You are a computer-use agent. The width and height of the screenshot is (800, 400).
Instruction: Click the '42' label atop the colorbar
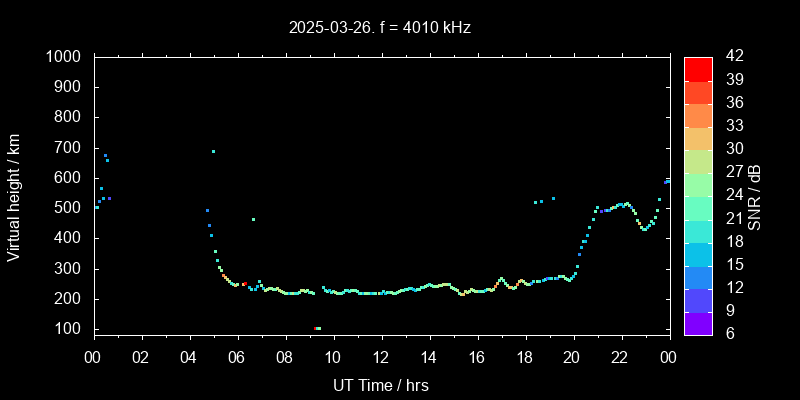[x=731, y=57]
